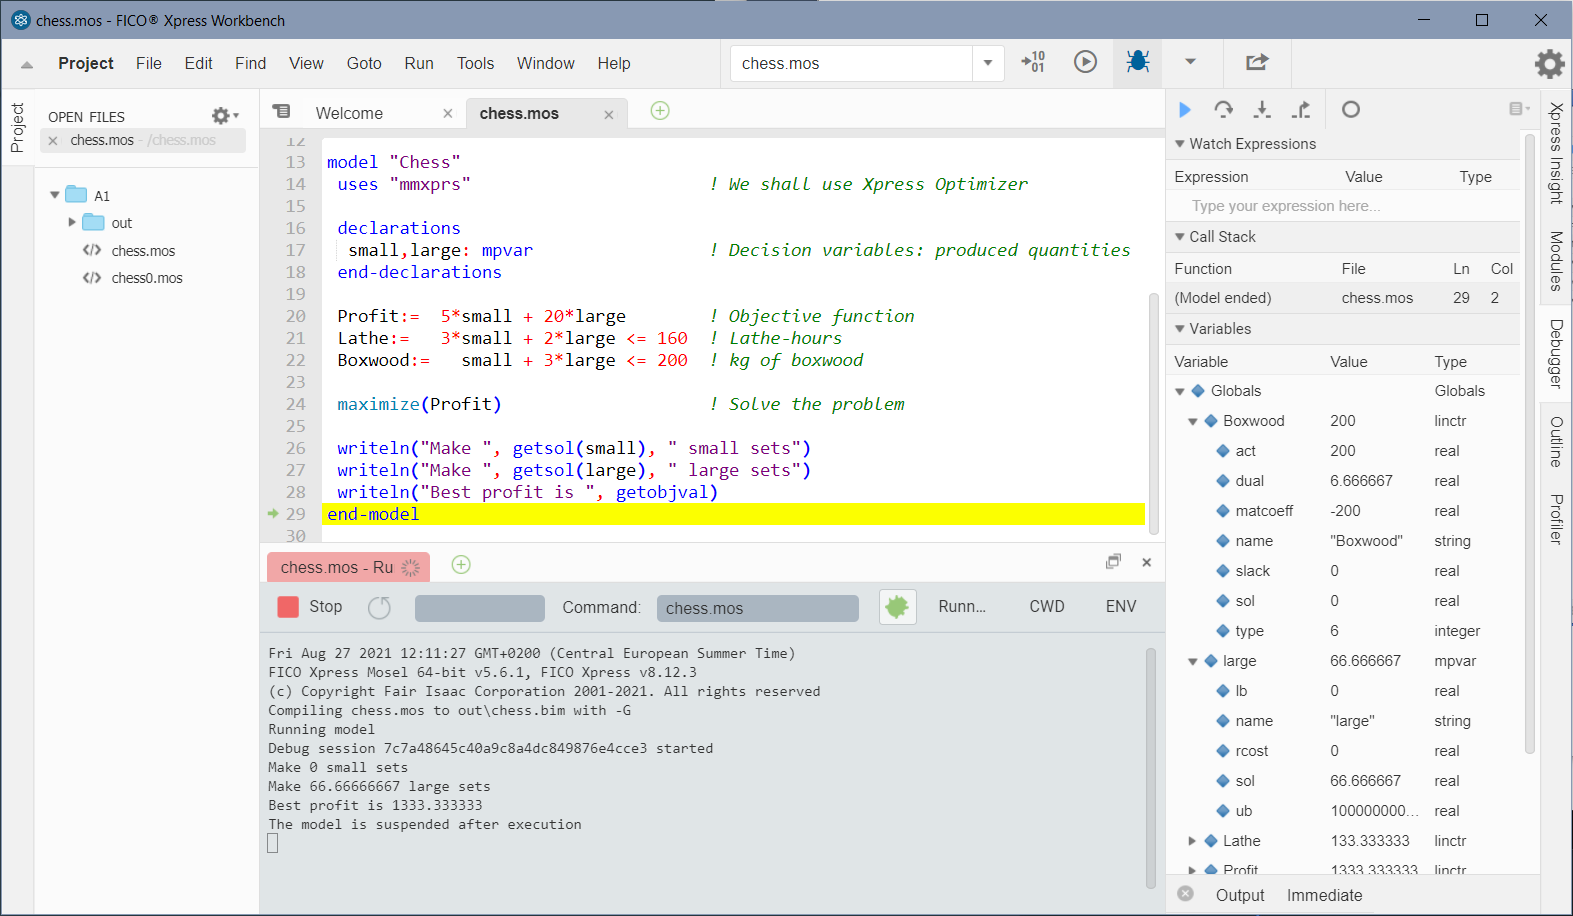This screenshot has height=916, width=1573.
Task: Open the Edit menu
Action: [x=198, y=63]
